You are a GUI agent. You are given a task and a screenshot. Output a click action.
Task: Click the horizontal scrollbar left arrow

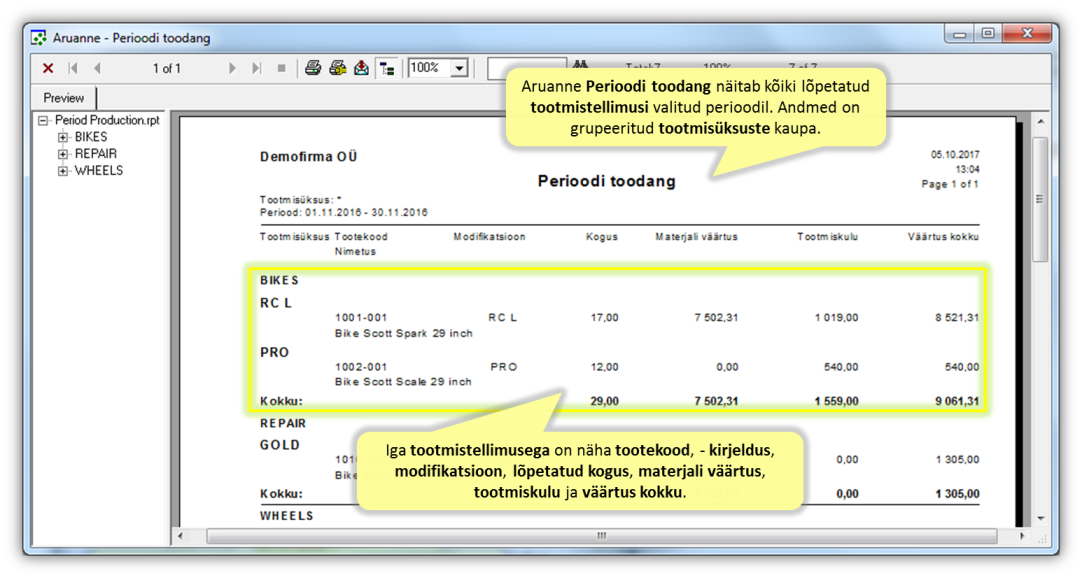click(181, 536)
